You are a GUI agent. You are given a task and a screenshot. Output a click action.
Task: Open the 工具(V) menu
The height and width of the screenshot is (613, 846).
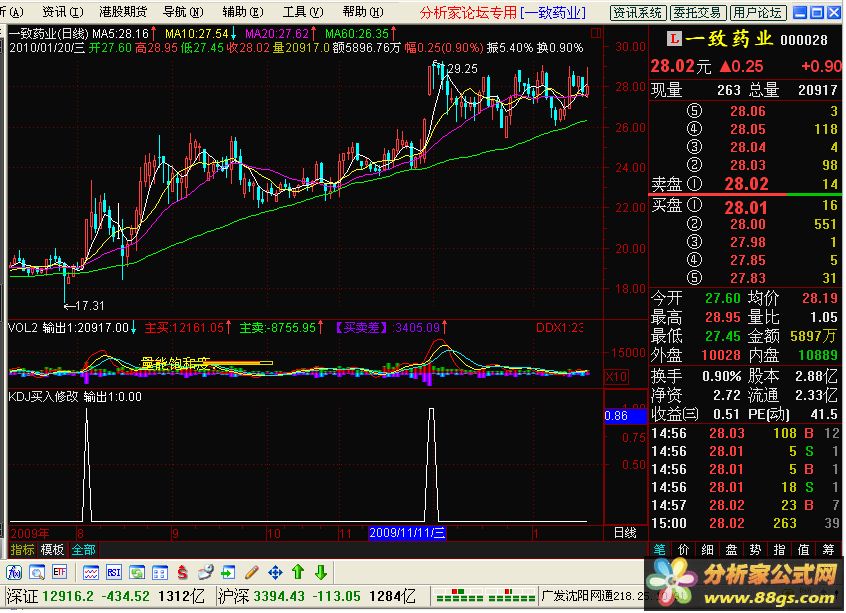point(303,11)
